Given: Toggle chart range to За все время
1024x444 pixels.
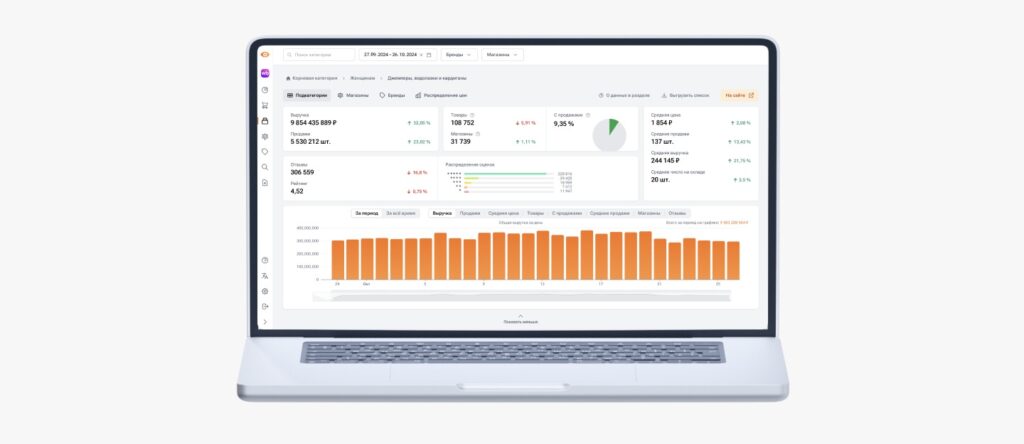Looking at the screenshot, I should tap(402, 213).
